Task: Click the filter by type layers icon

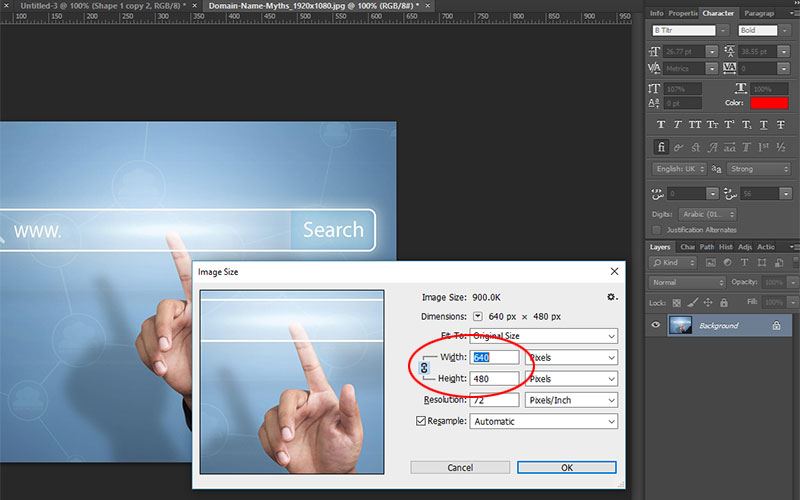Action: [744, 262]
